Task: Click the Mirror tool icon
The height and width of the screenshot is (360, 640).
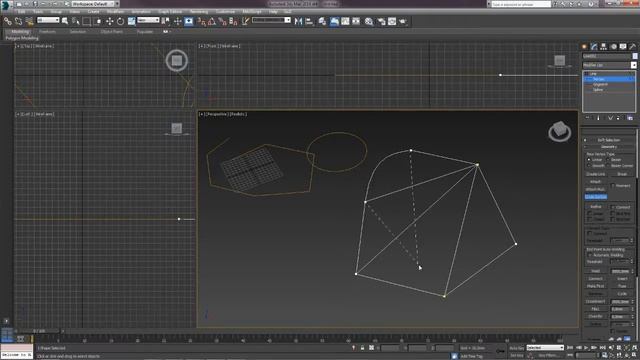Action: [x=298, y=21]
